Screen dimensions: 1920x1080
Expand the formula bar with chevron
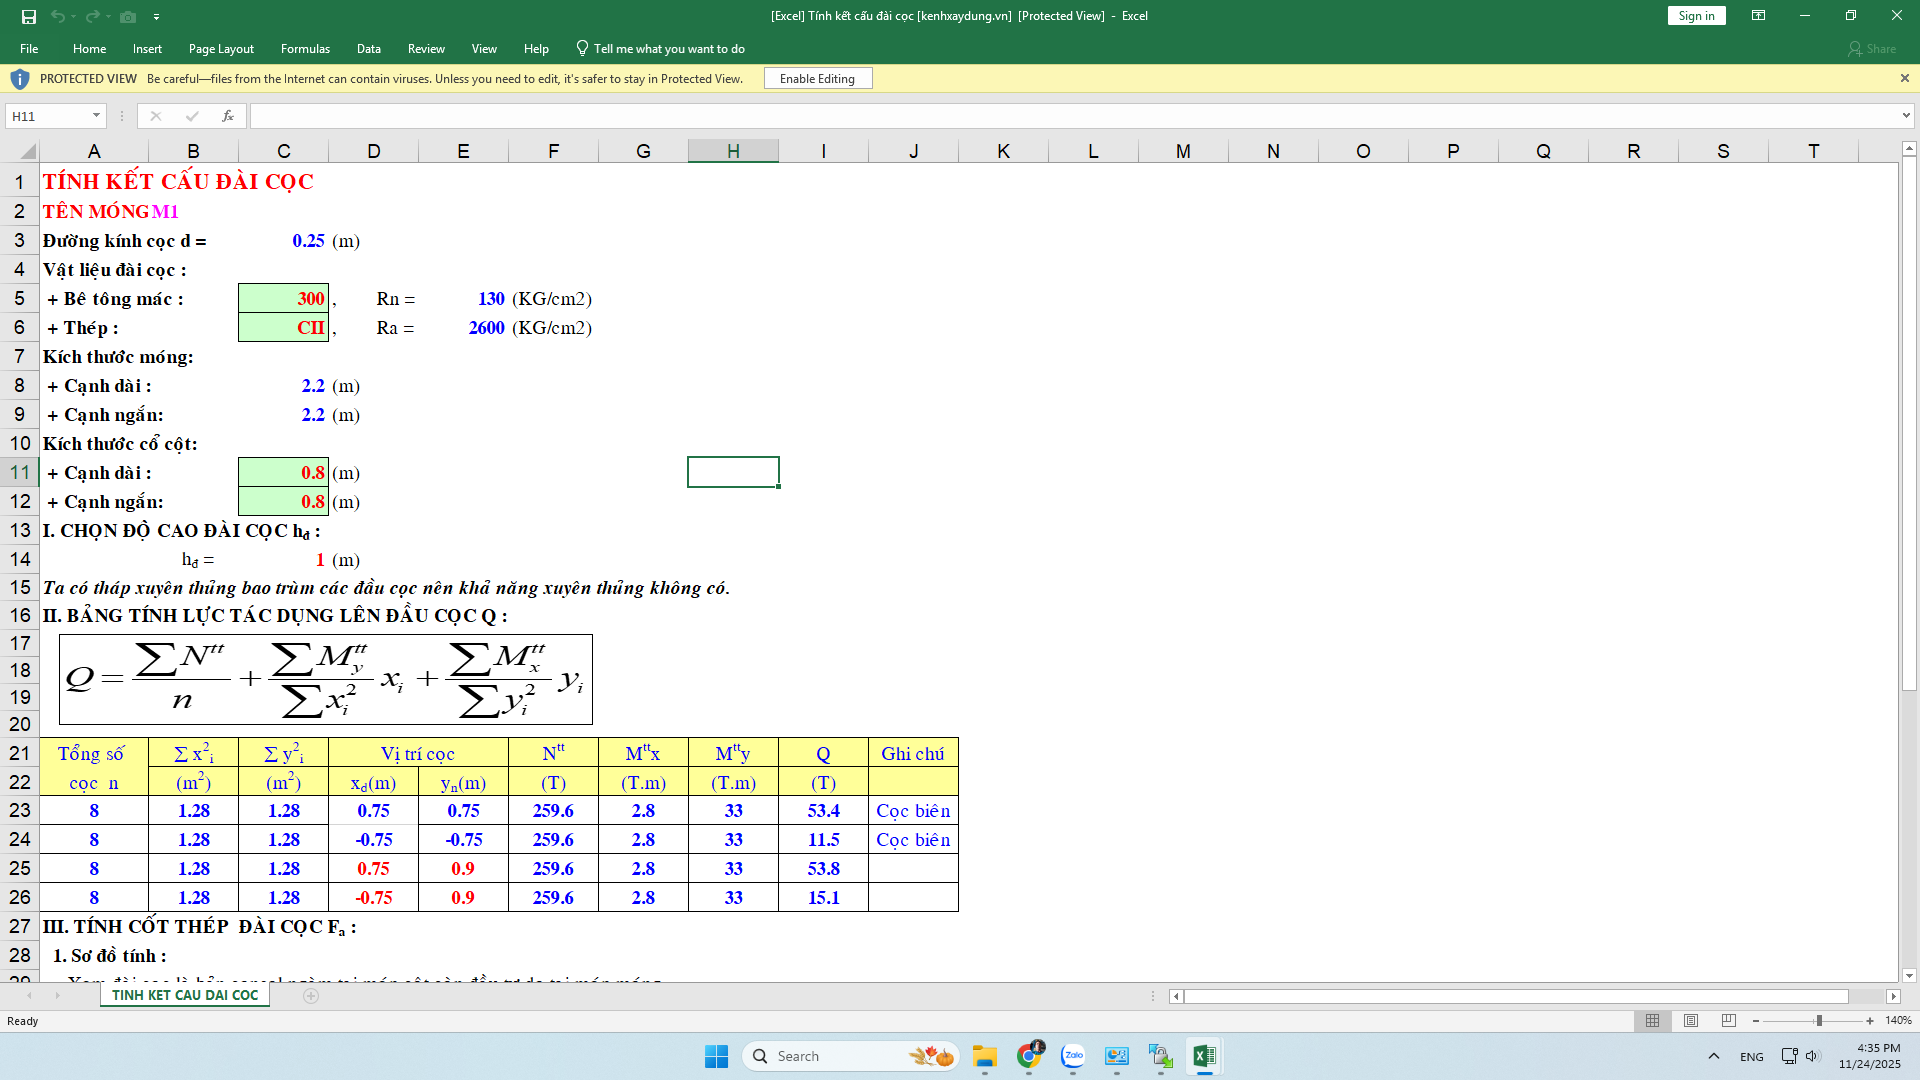pyautogui.click(x=1906, y=116)
